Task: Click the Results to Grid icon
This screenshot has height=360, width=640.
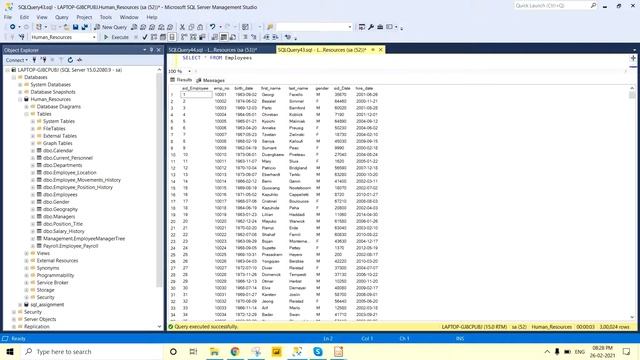Action: [x=224, y=37]
